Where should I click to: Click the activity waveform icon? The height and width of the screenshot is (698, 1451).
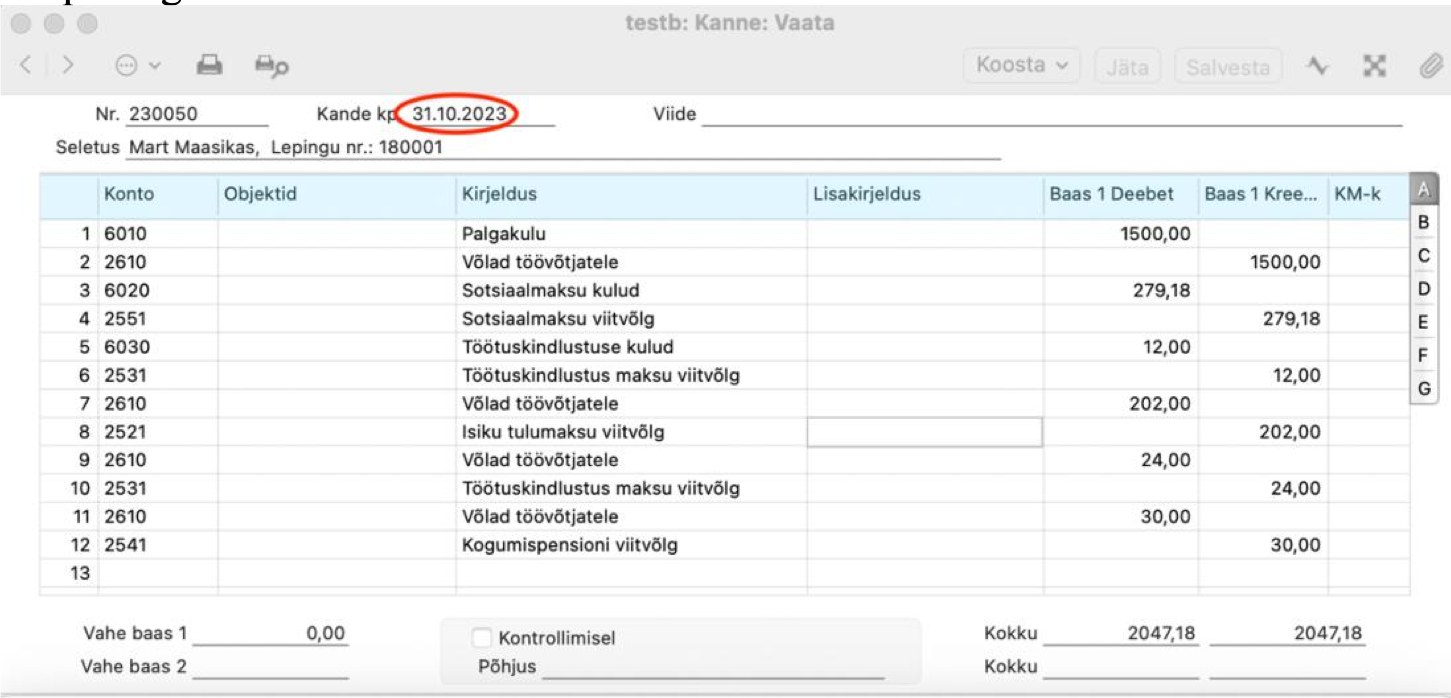[1318, 66]
